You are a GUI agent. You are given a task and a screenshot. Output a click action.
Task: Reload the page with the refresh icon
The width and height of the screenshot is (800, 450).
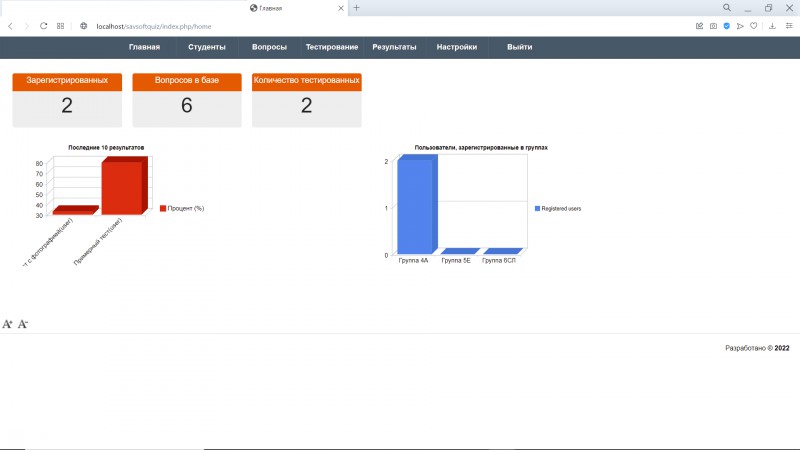[x=43, y=26]
